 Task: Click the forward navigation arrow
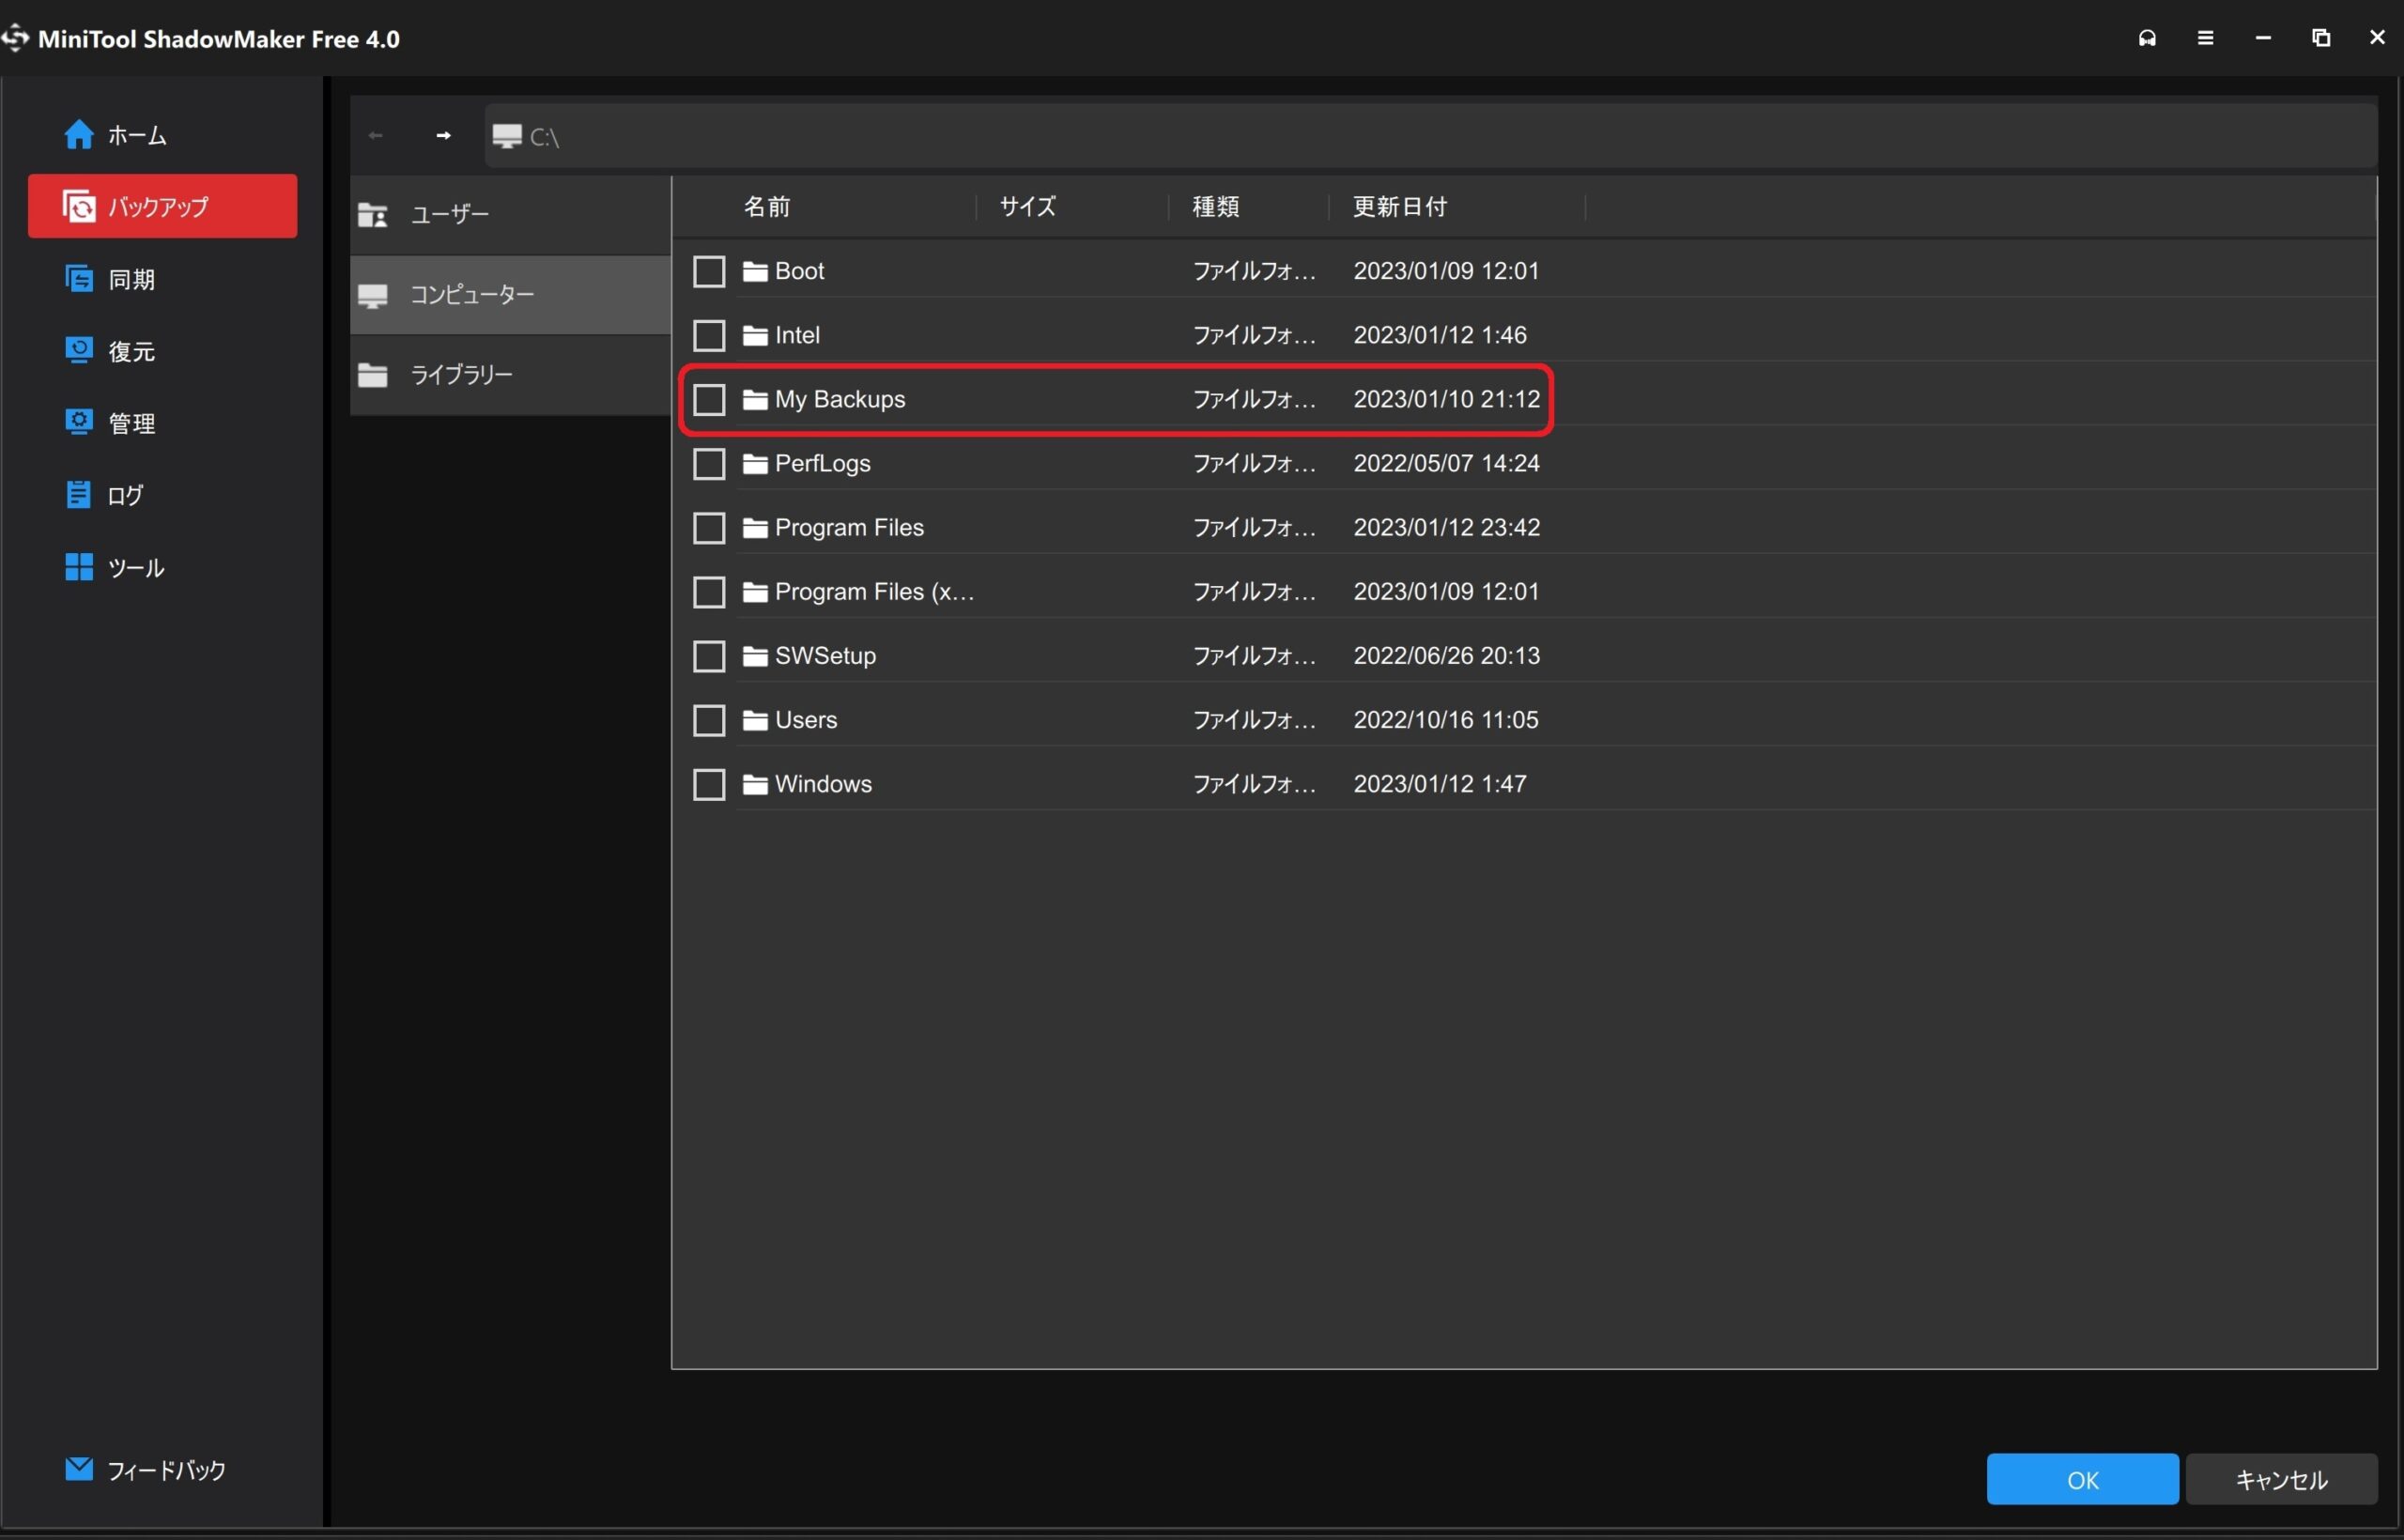coord(443,135)
